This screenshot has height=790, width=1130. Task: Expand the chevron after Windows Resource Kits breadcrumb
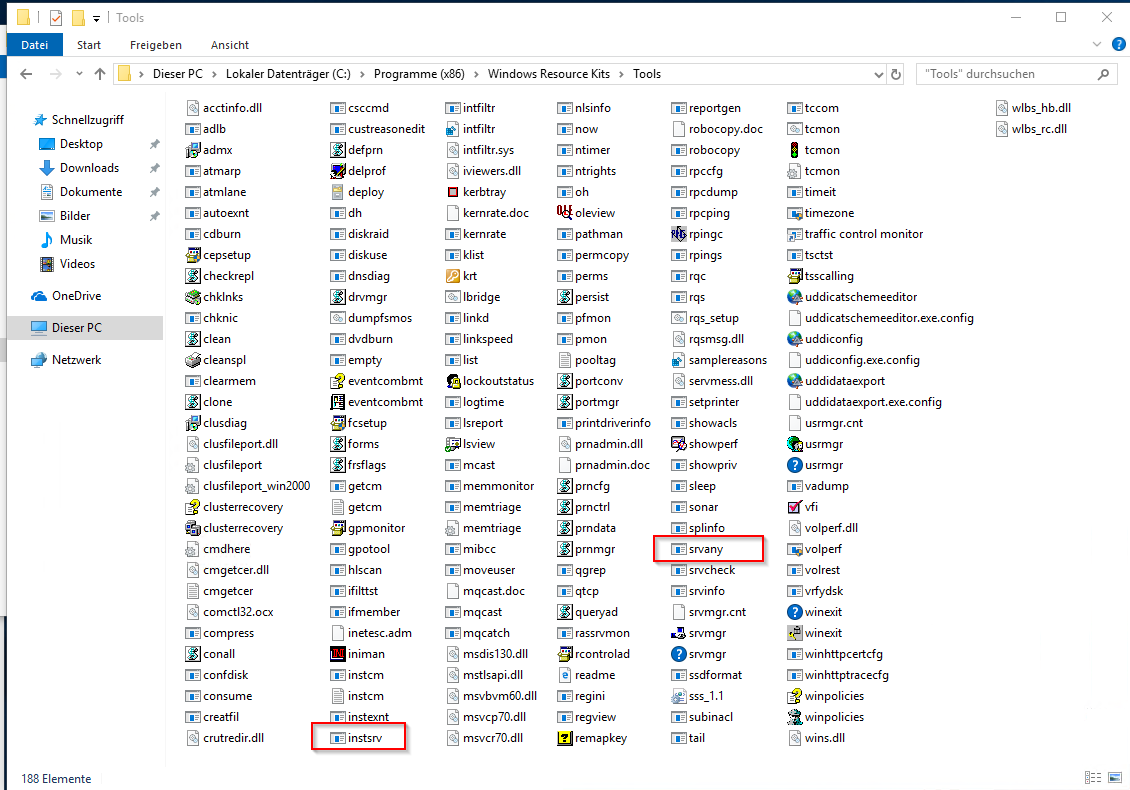[621, 74]
